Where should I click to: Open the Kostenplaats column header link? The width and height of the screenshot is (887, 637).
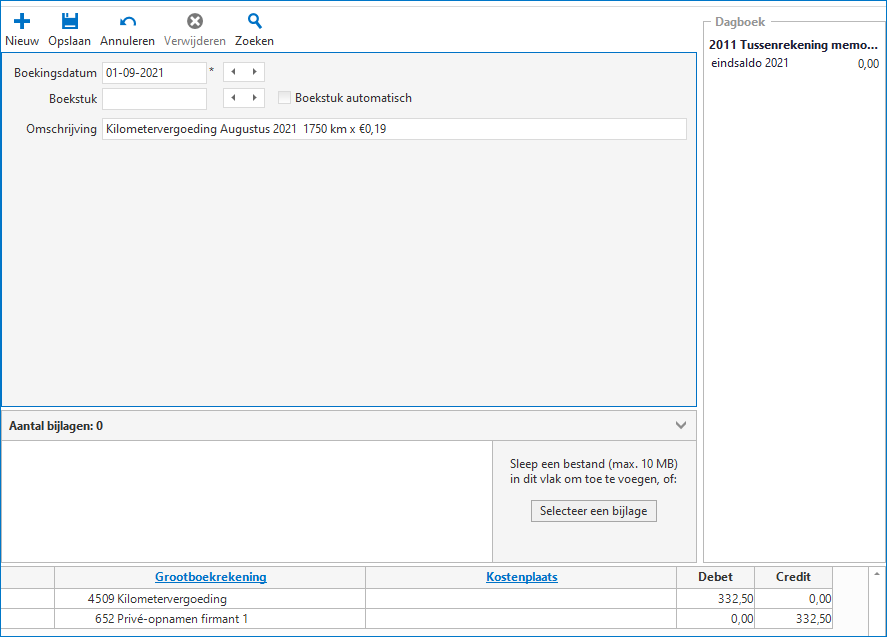point(521,577)
